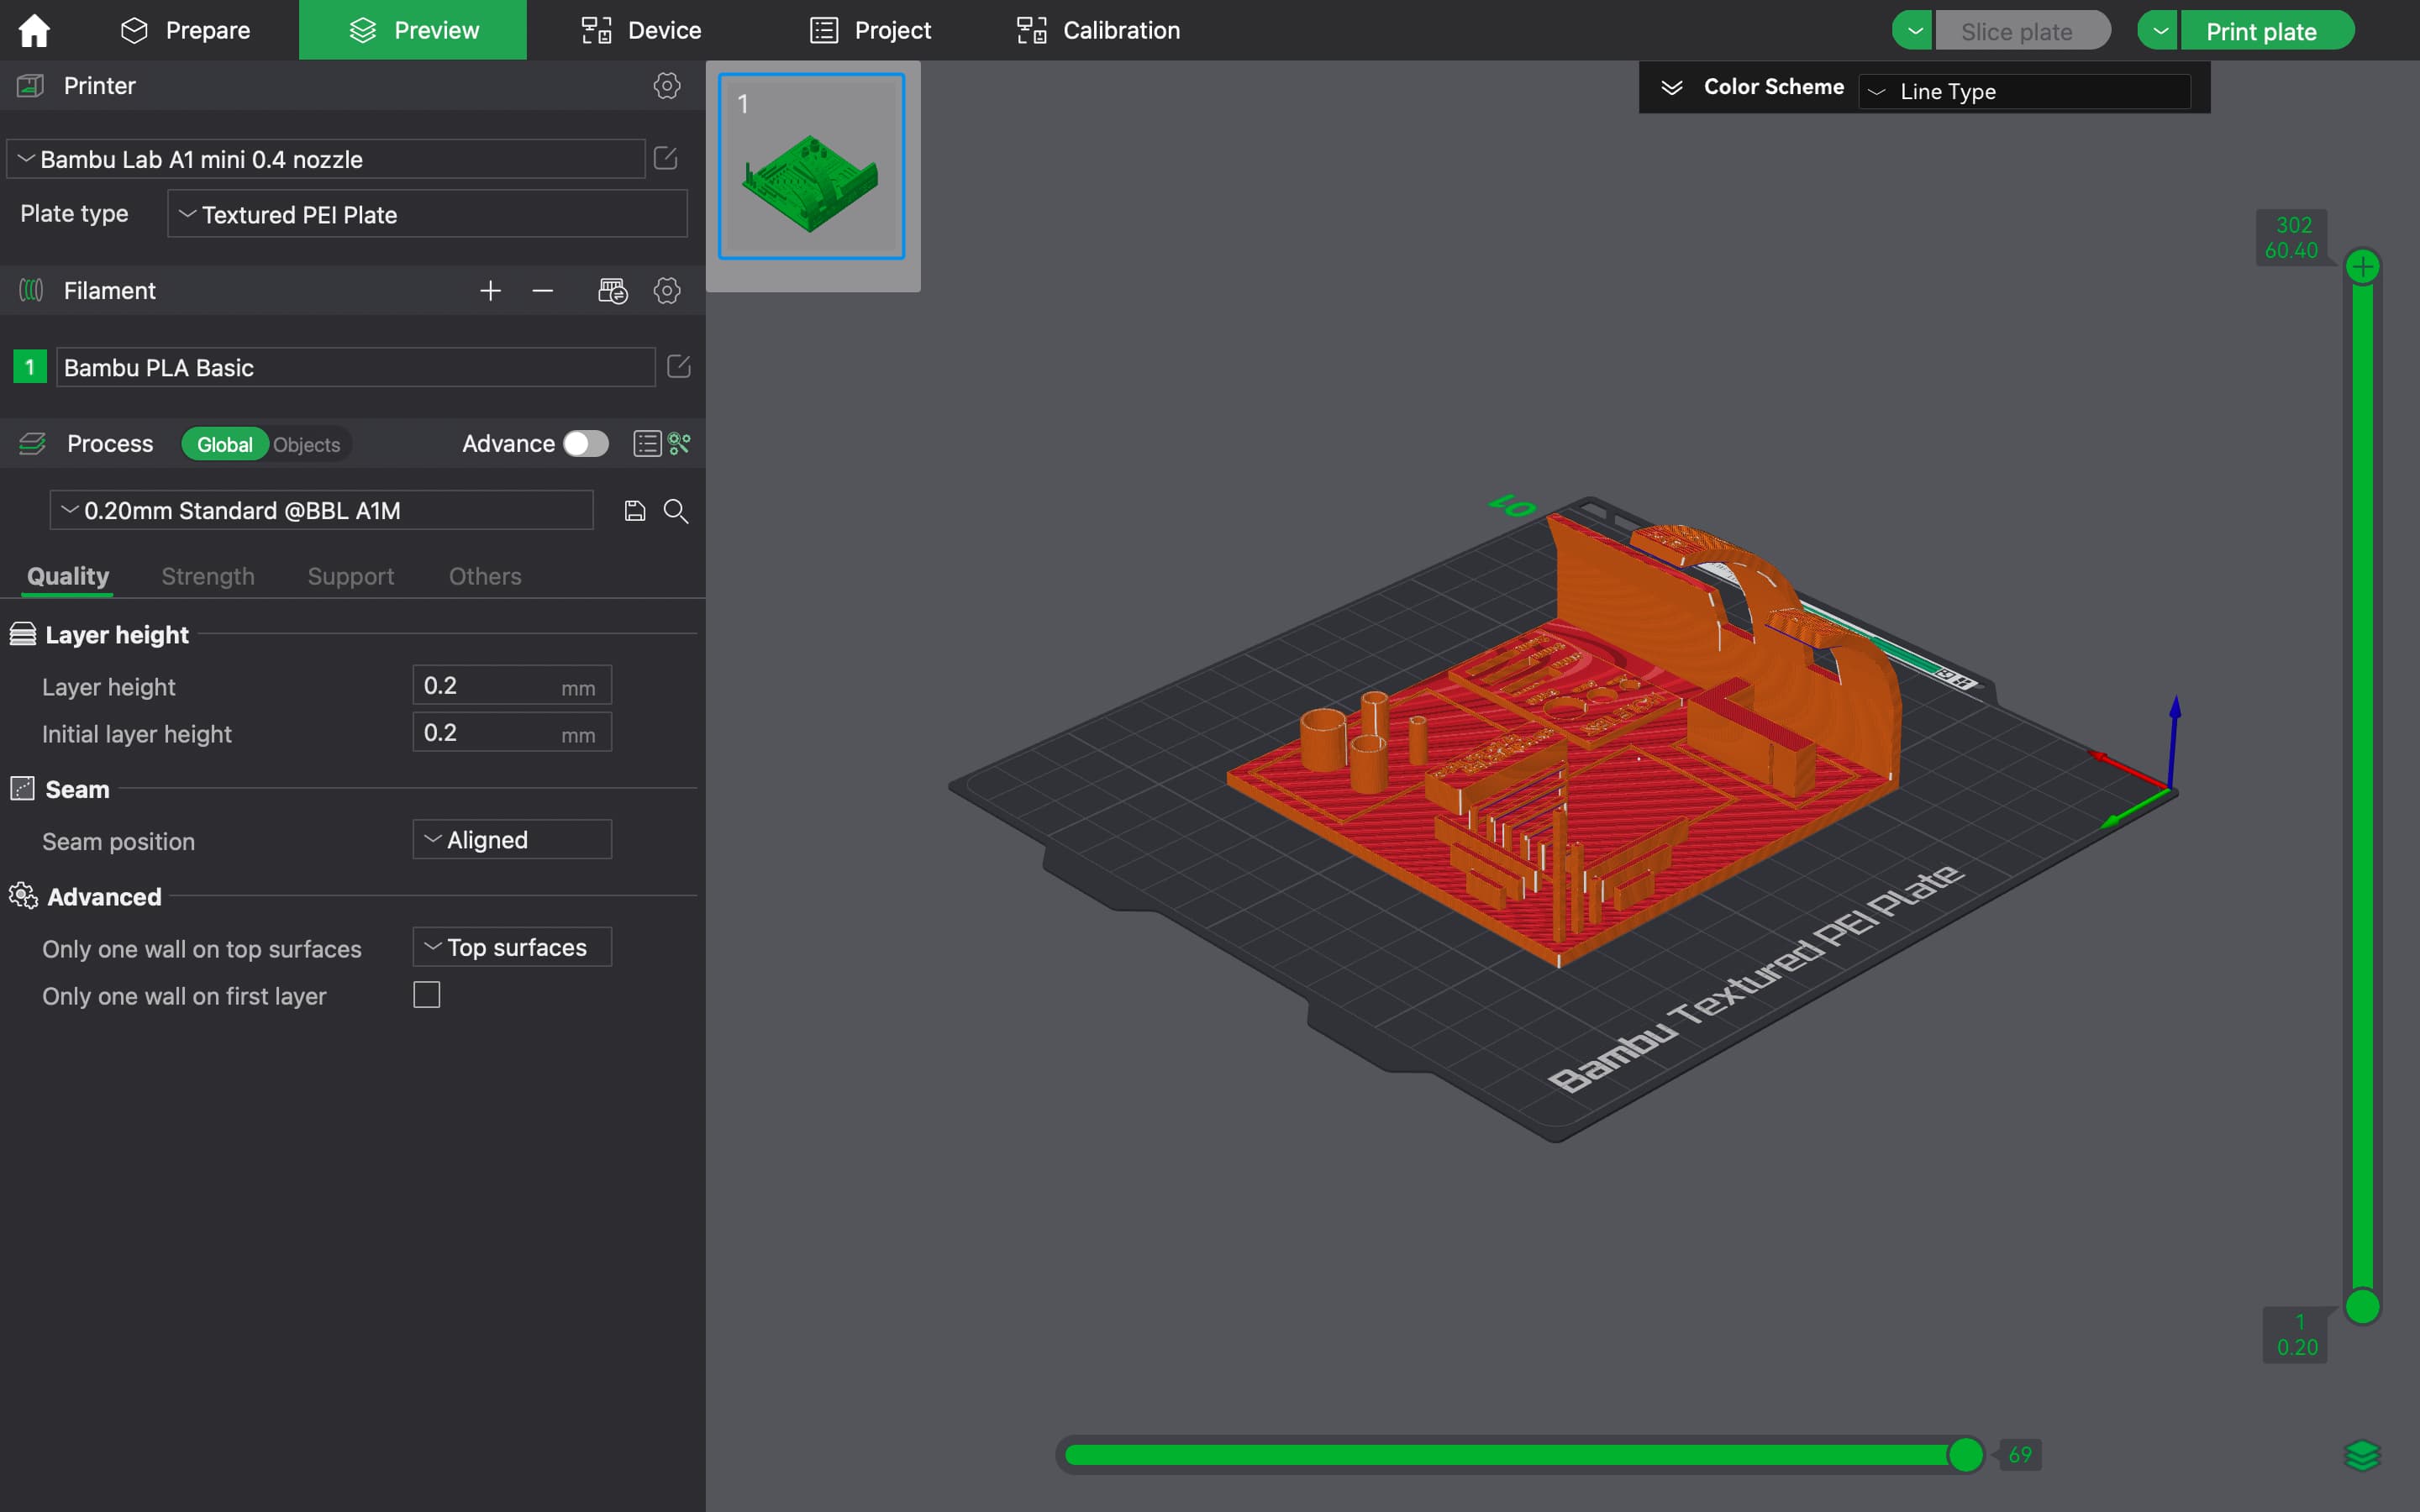This screenshot has width=2420, height=1512.
Task: Open the Calibration tab
Action: (x=1098, y=30)
